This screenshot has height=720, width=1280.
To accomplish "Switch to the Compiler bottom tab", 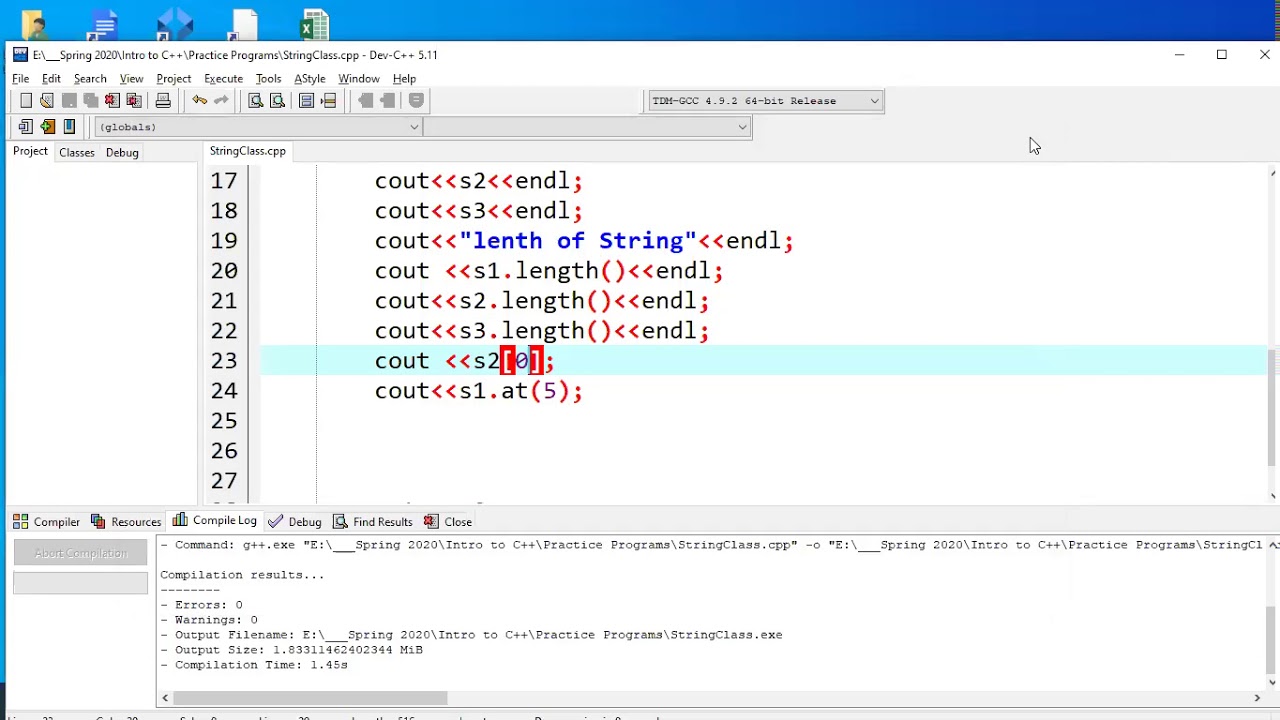I will pos(47,521).
